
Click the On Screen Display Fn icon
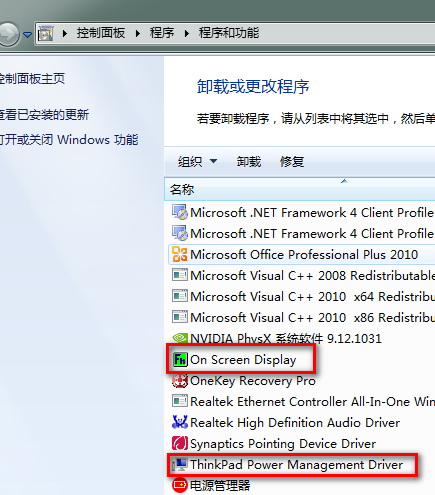(x=180, y=359)
